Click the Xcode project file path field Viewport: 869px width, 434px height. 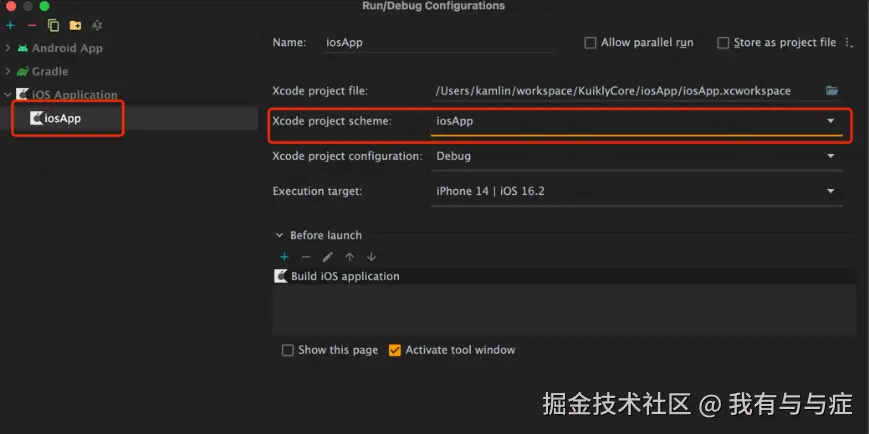(627, 91)
